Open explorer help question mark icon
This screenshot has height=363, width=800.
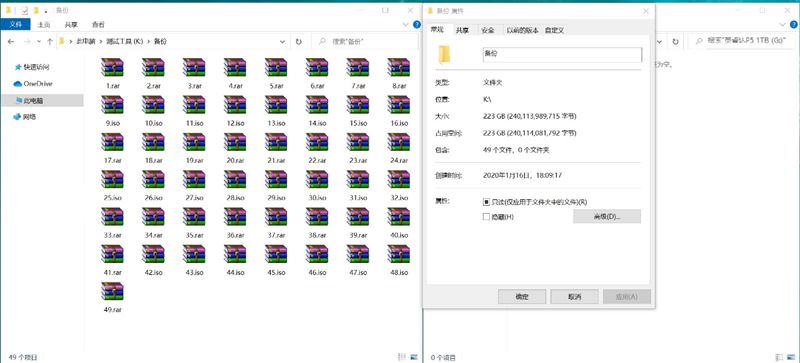417,25
